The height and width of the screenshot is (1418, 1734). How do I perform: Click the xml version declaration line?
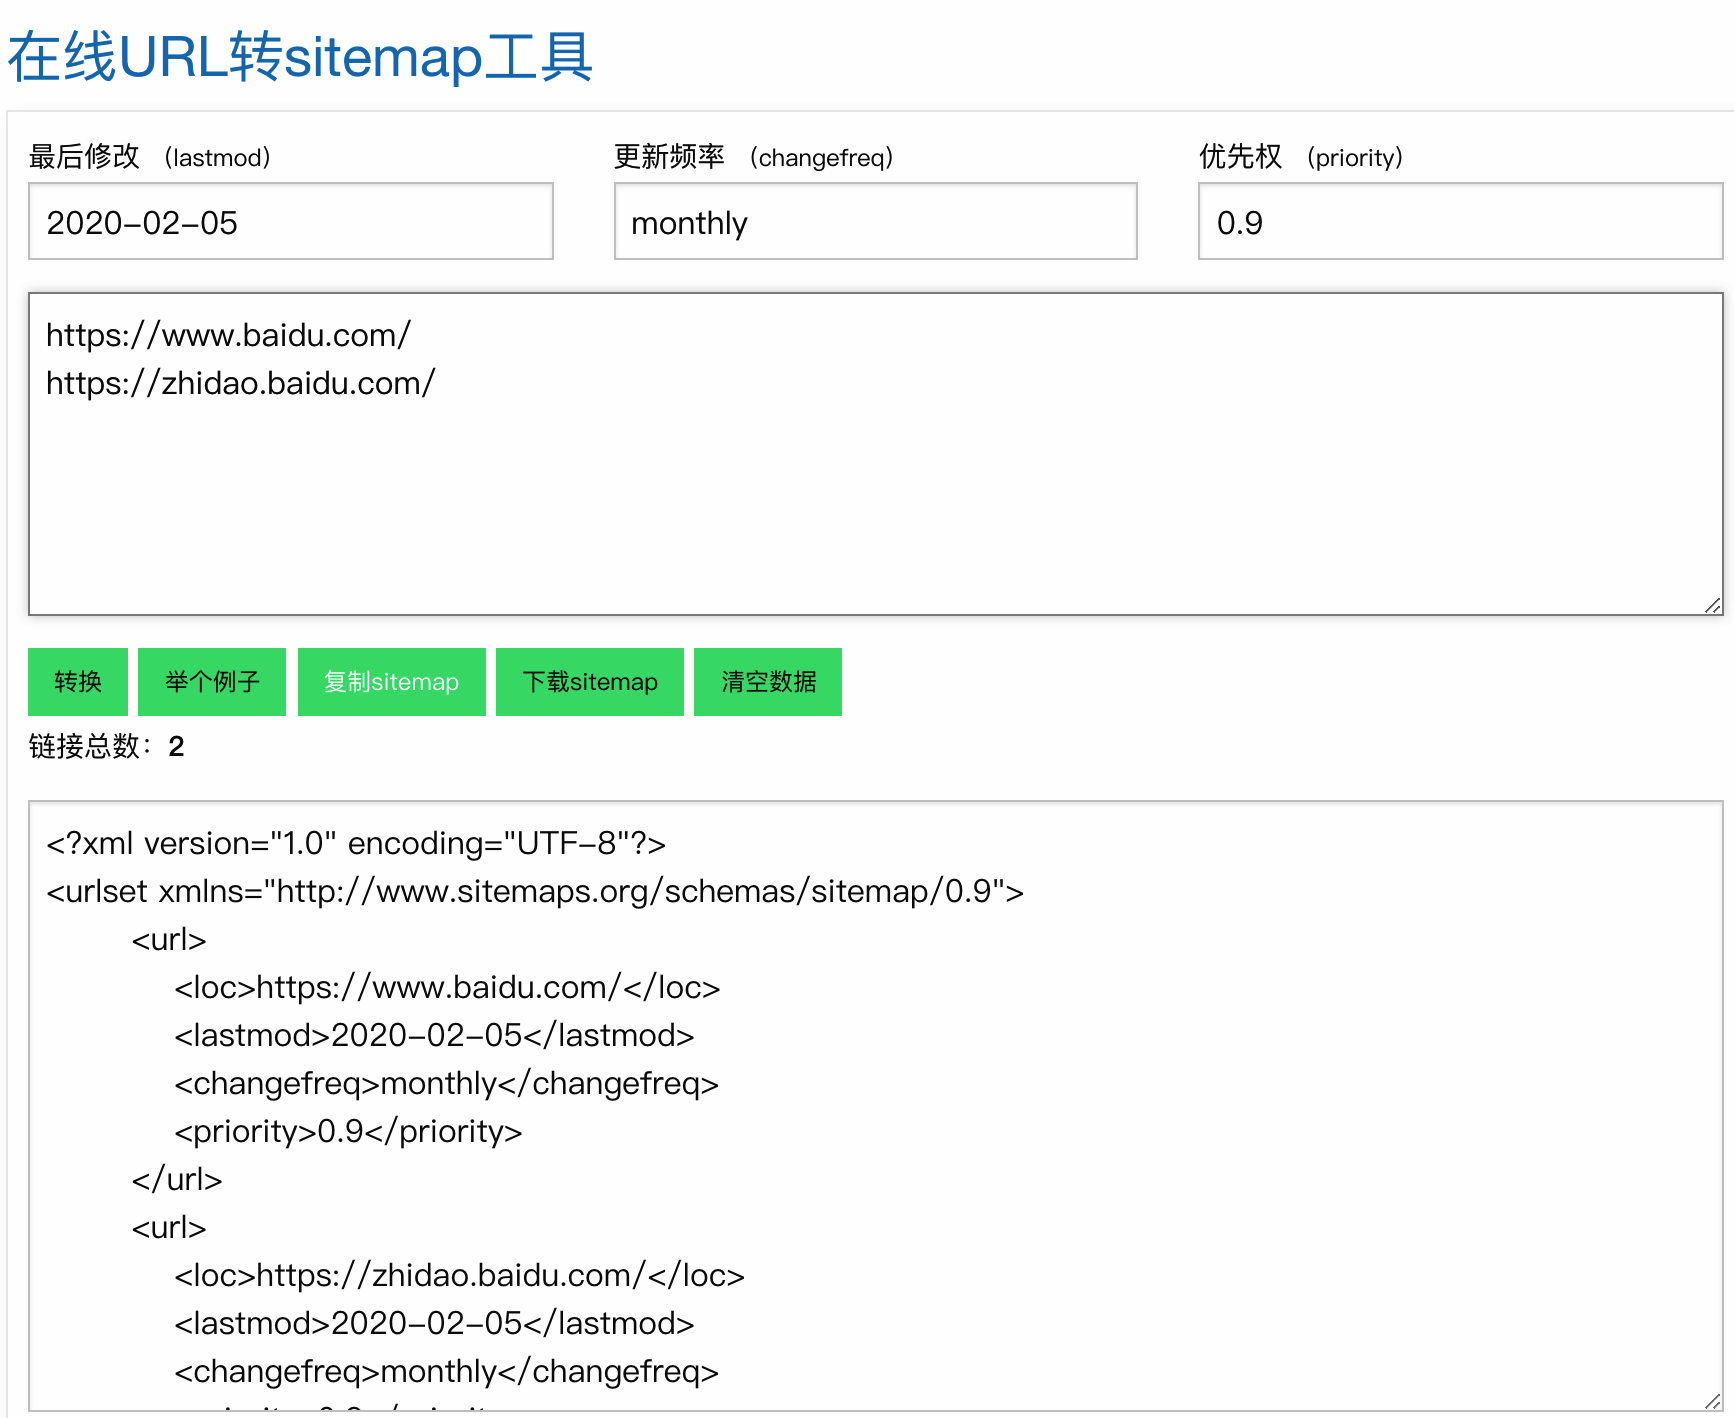tap(356, 843)
